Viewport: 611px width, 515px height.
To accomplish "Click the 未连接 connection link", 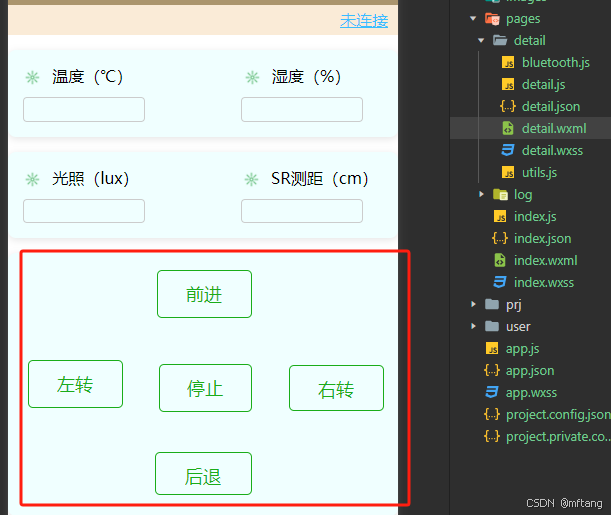I will [364, 21].
